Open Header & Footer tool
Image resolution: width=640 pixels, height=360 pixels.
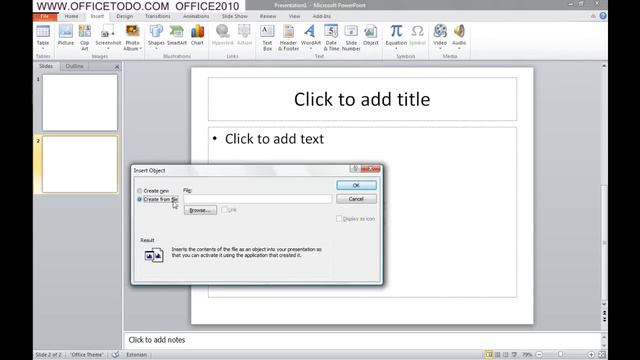[288, 37]
